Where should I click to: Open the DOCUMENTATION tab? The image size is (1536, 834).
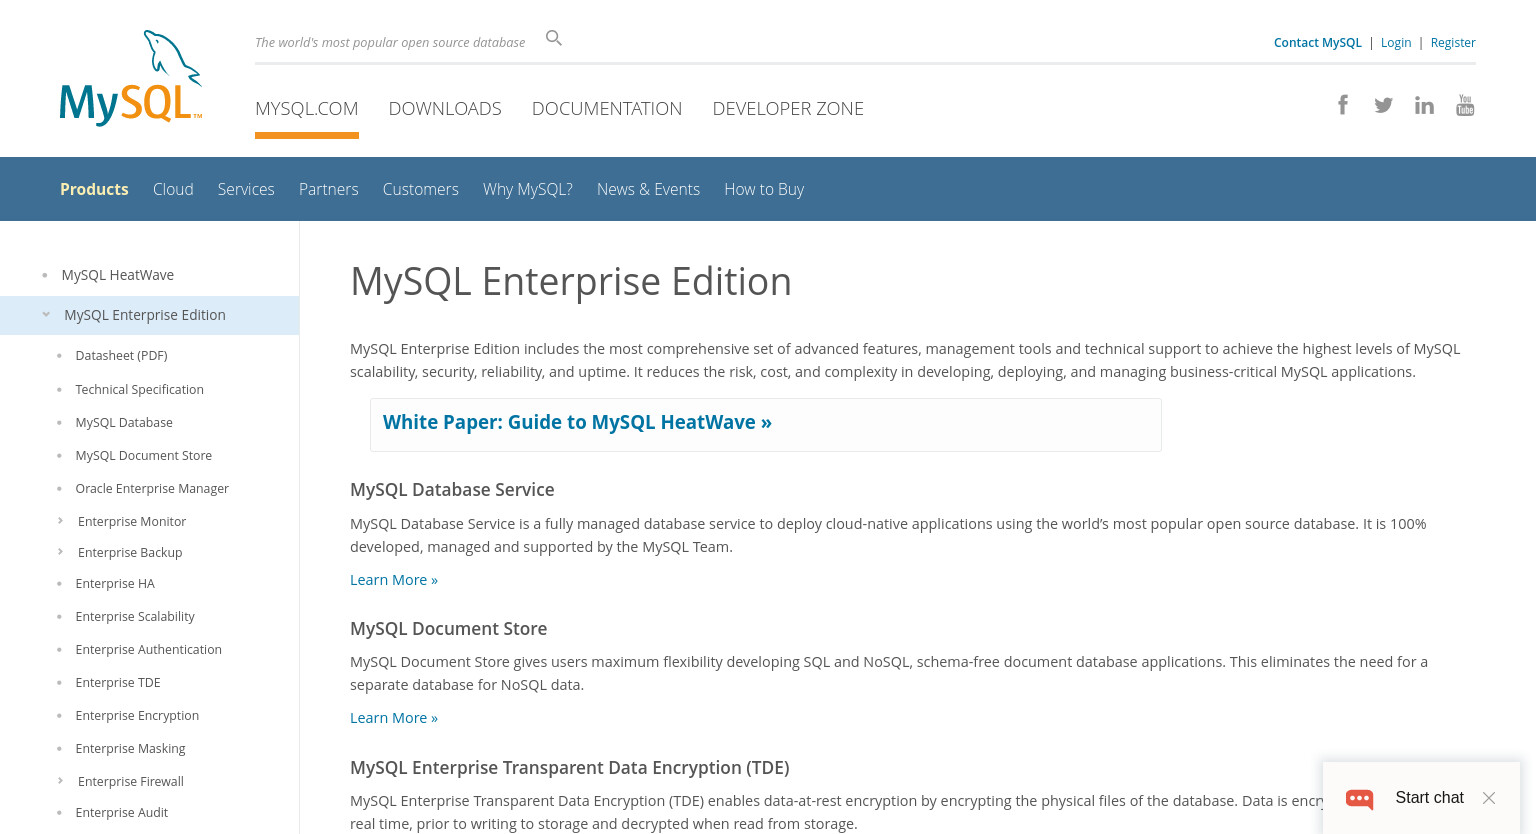click(607, 108)
